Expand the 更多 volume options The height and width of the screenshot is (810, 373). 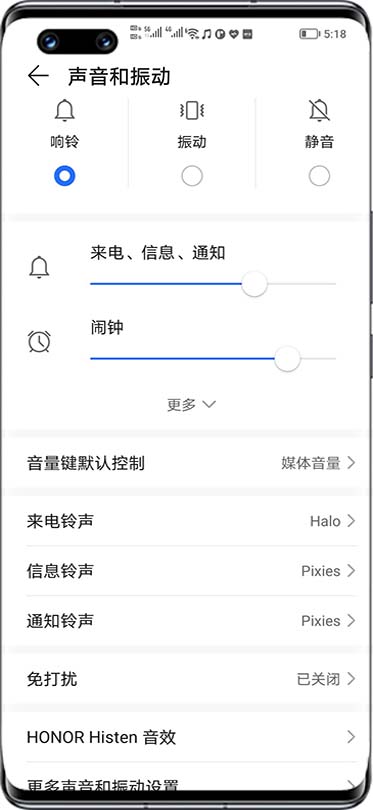click(191, 404)
